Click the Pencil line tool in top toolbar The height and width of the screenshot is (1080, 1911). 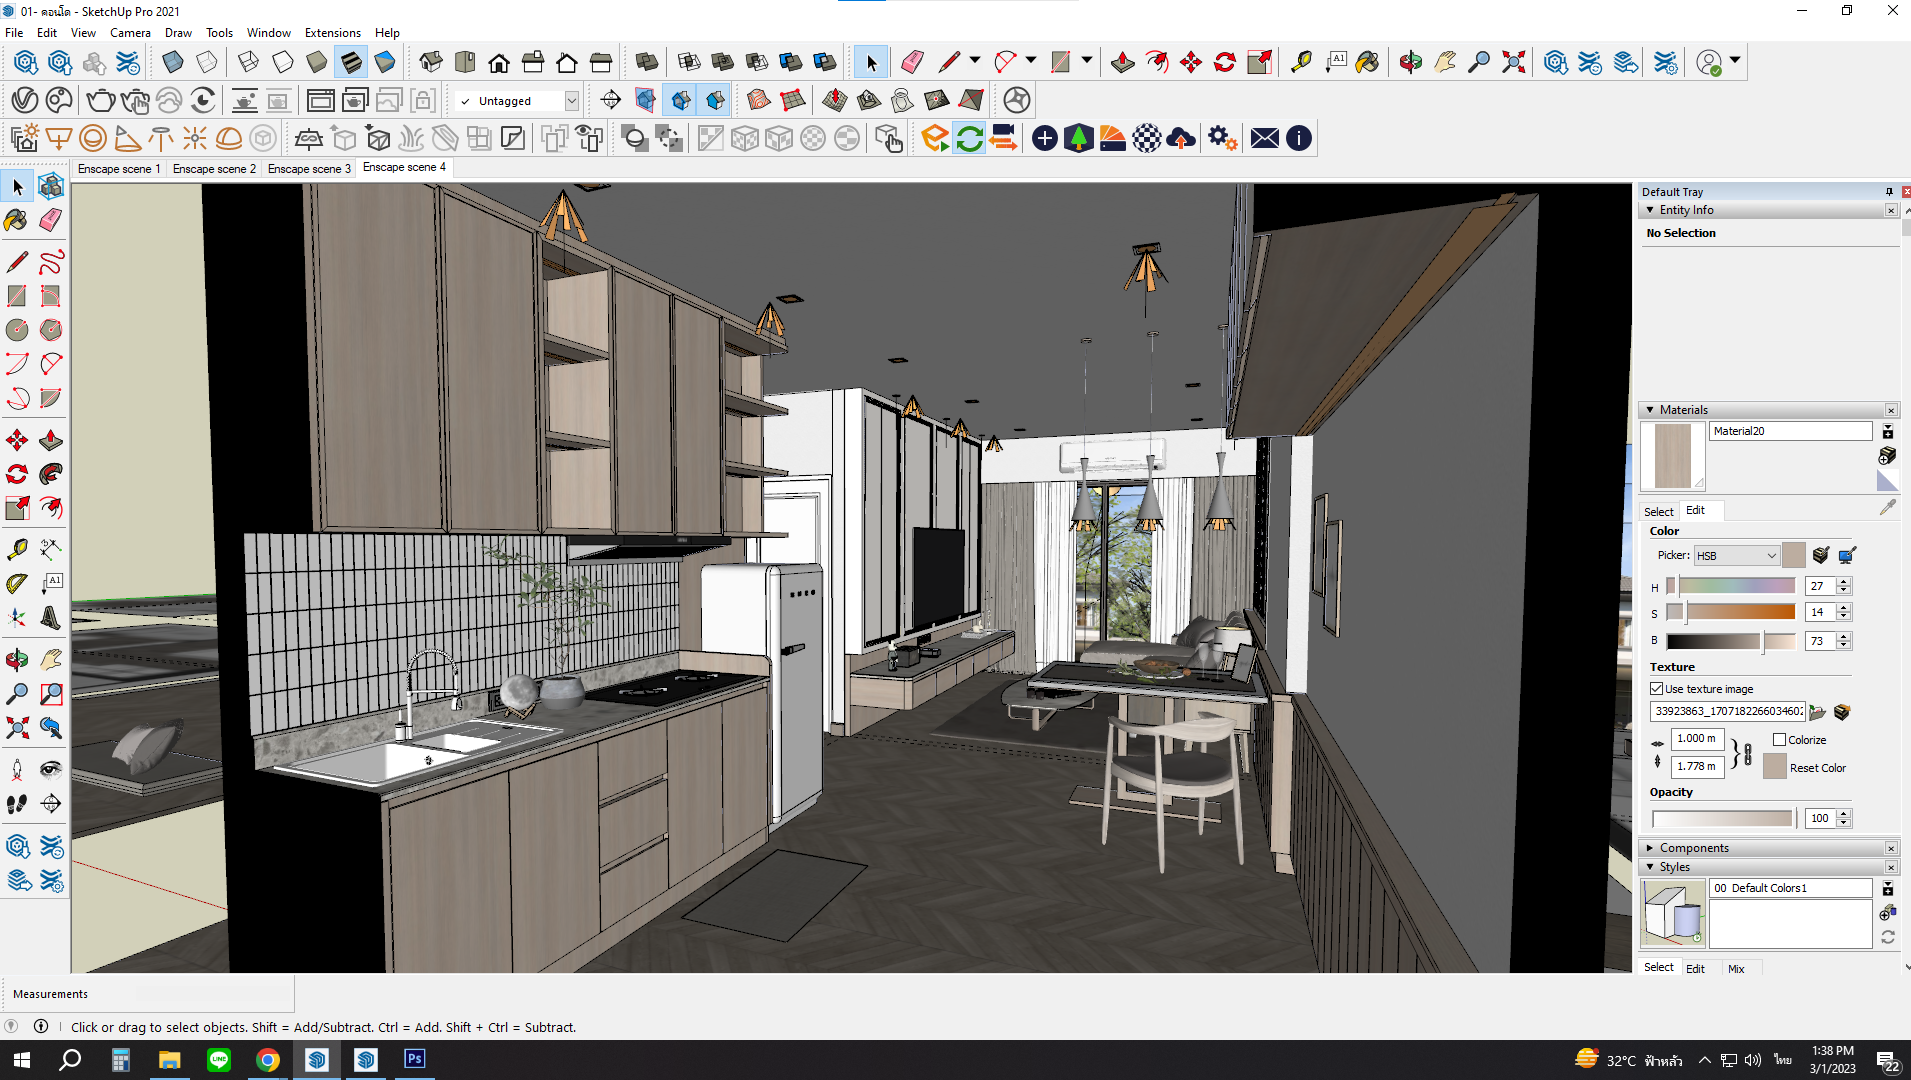coord(948,62)
